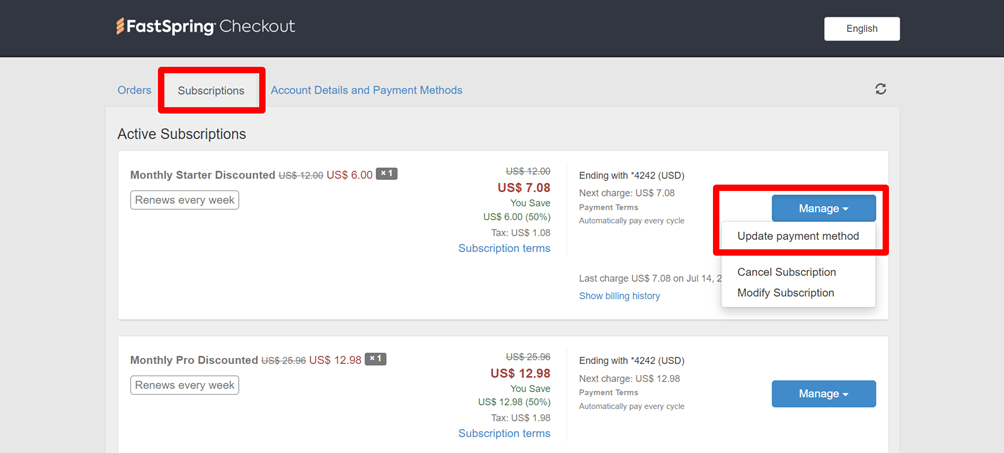1004x453 pixels.
Task: Click the US$ 7.08 total price
Action: tap(524, 188)
